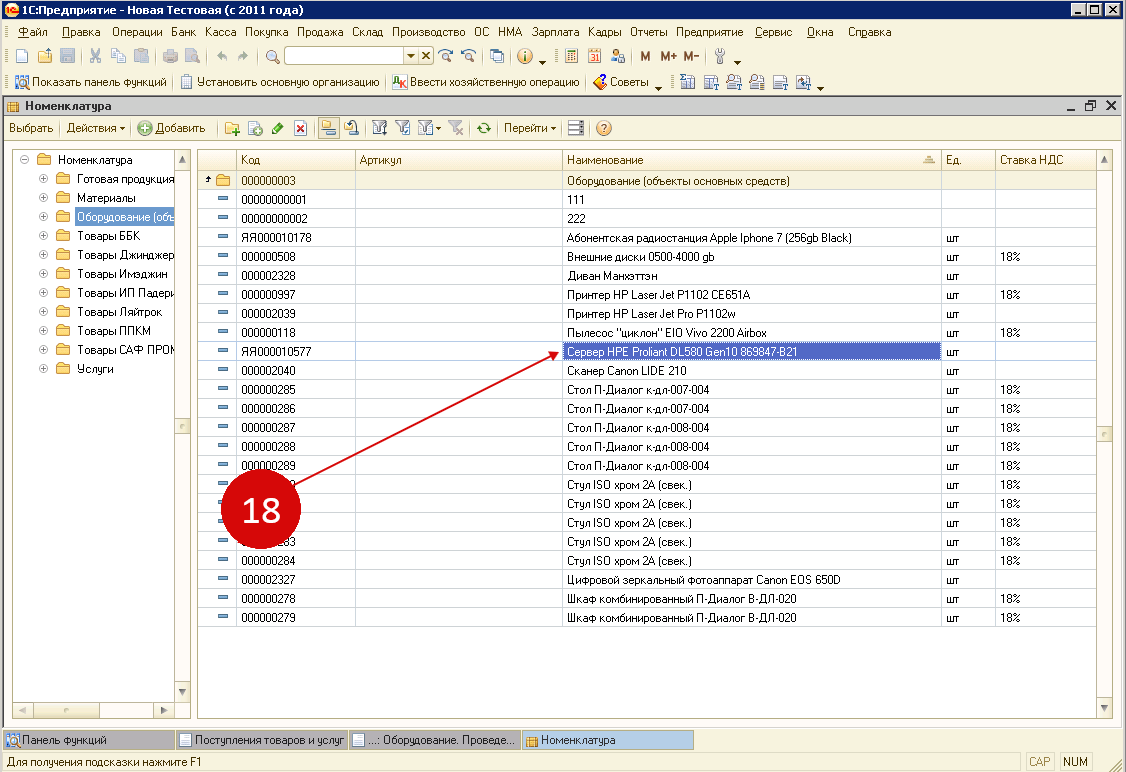
Task: Click the orange question mark help icon
Action: [x=604, y=128]
